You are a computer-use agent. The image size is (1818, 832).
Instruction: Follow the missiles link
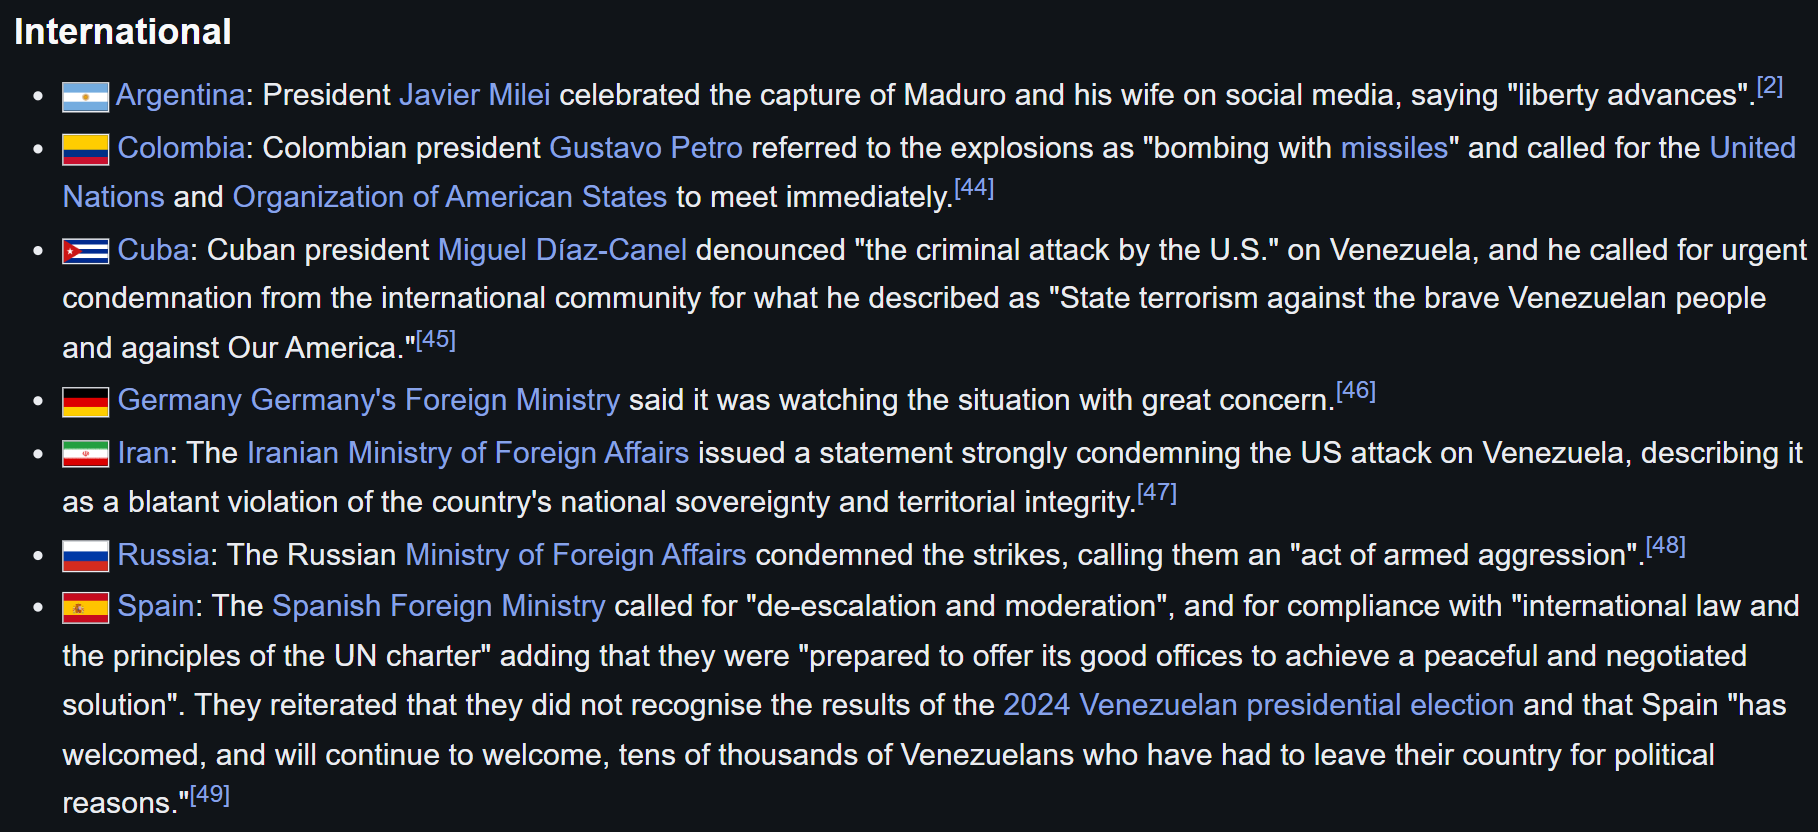[x=1393, y=148]
